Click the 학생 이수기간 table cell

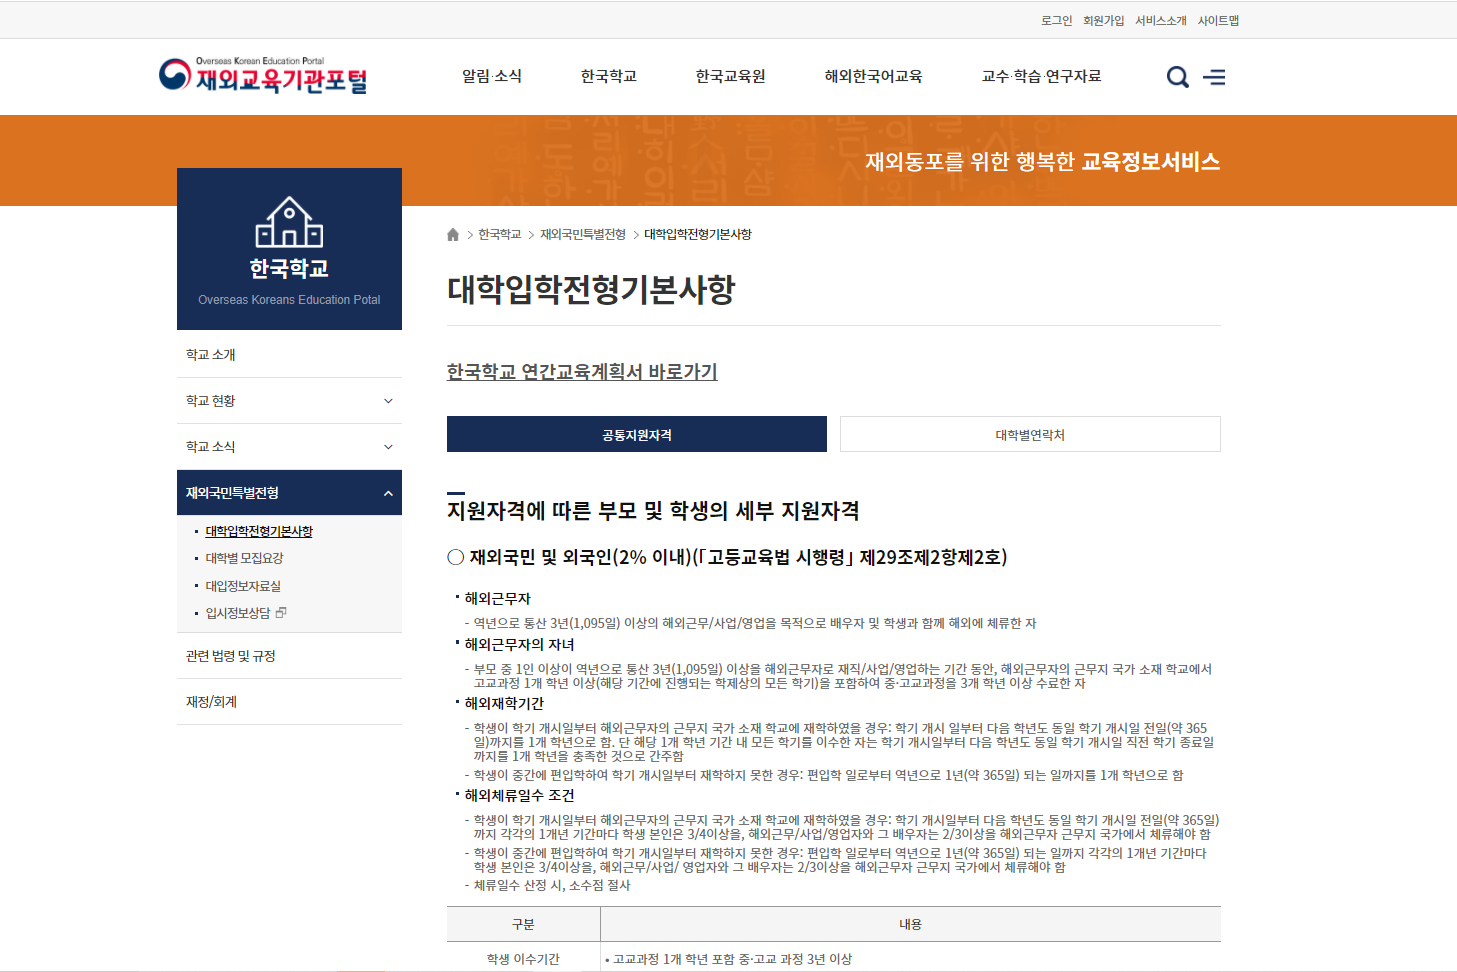(x=523, y=959)
